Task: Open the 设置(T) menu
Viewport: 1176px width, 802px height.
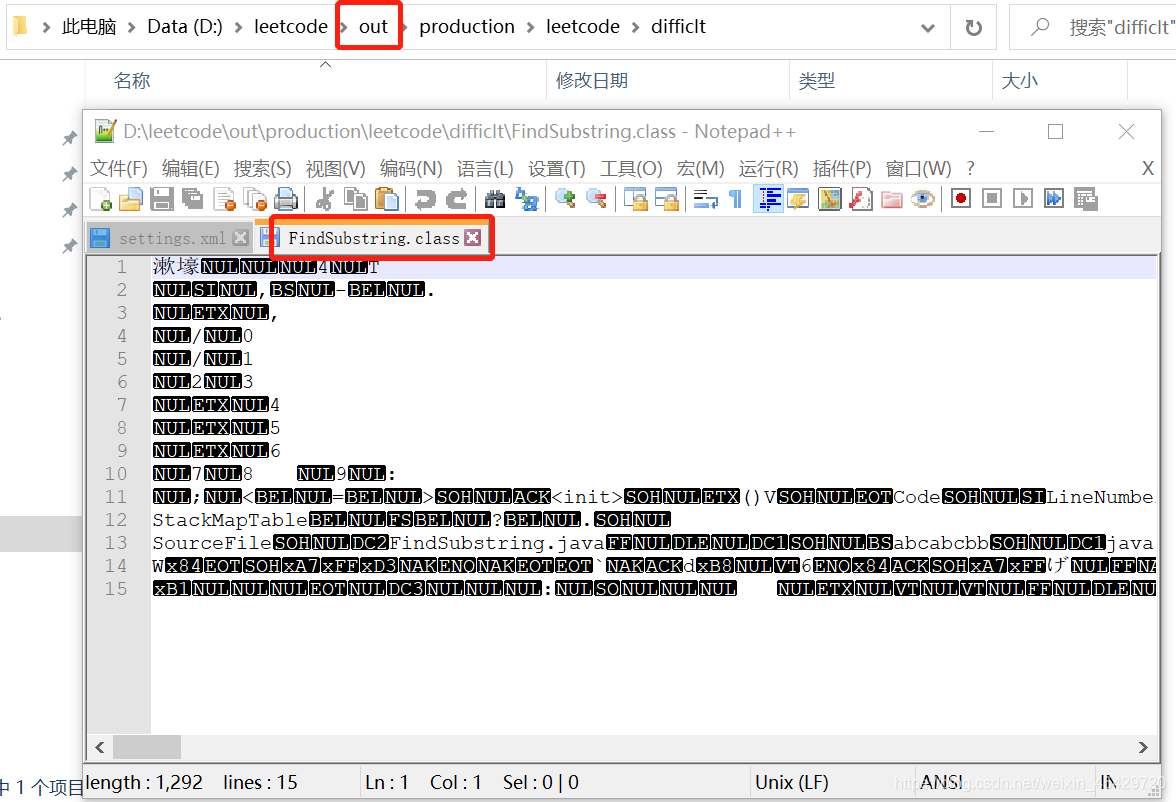Action: click(x=556, y=168)
